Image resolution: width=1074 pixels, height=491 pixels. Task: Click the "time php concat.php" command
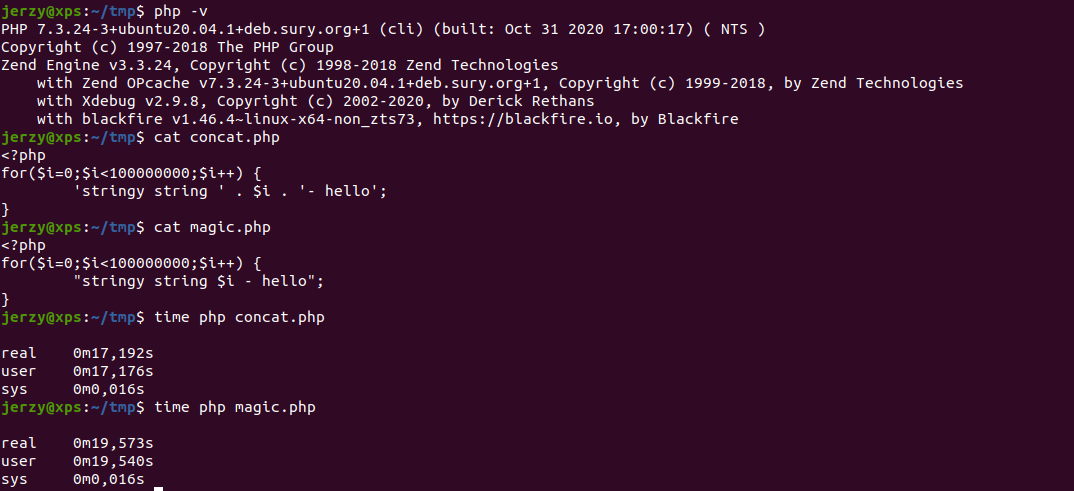coord(239,317)
